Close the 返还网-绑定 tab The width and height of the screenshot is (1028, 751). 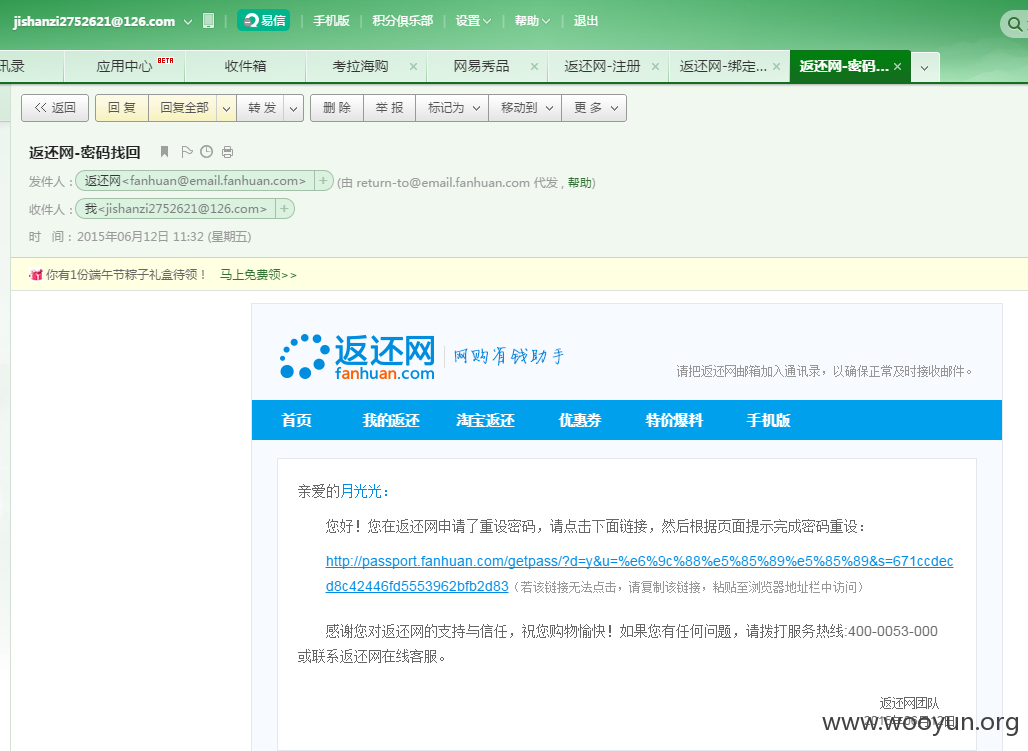pos(776,66)
